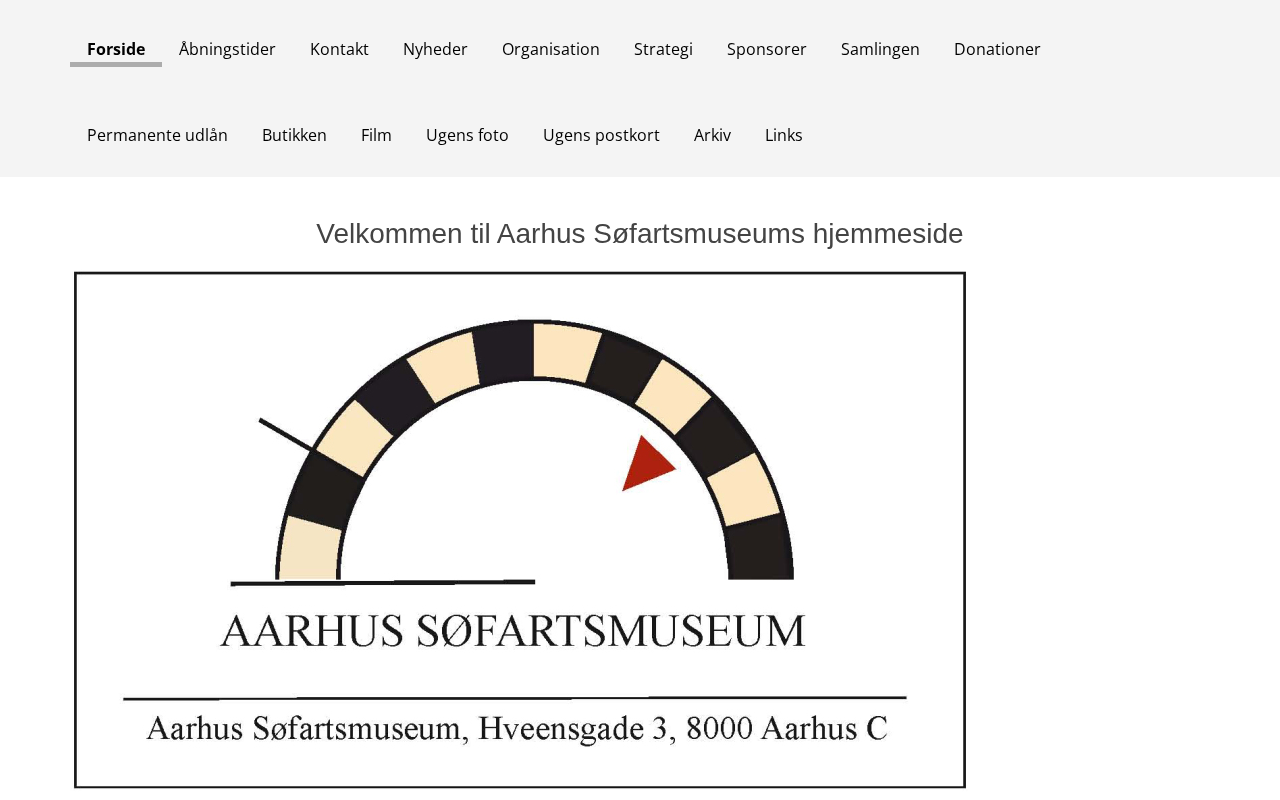Browse the Arkiv section

pos(712,135)
